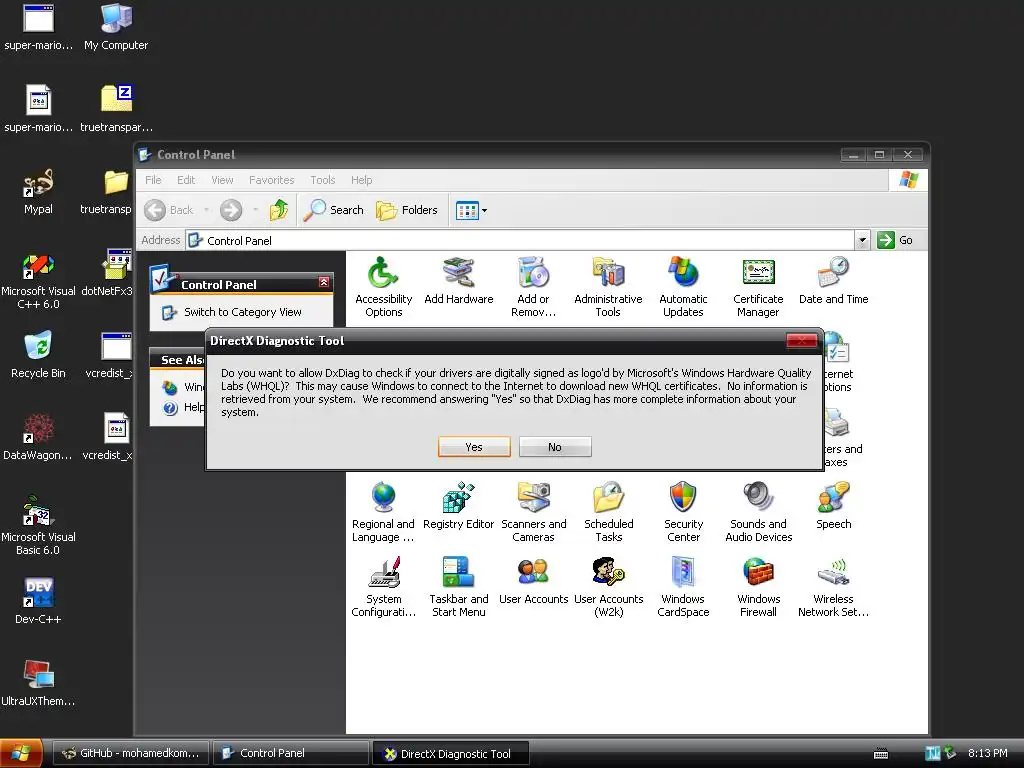Select the Dev-C++ desktop shortcut
Viewport: 1024px width, 768px height.
pyautogui.click(x=38, y=601)
